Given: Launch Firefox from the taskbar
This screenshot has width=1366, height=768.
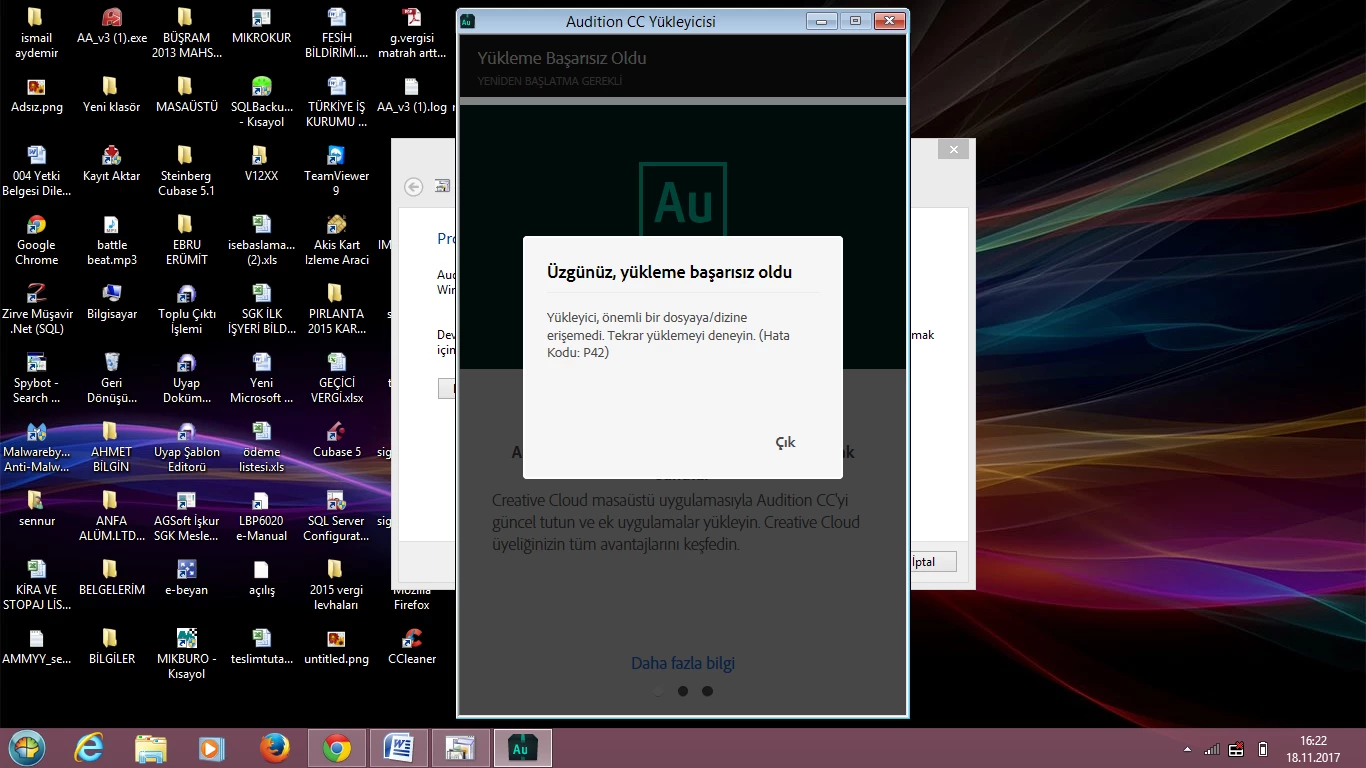Looking at the screenshot, I should click(274, 748).
